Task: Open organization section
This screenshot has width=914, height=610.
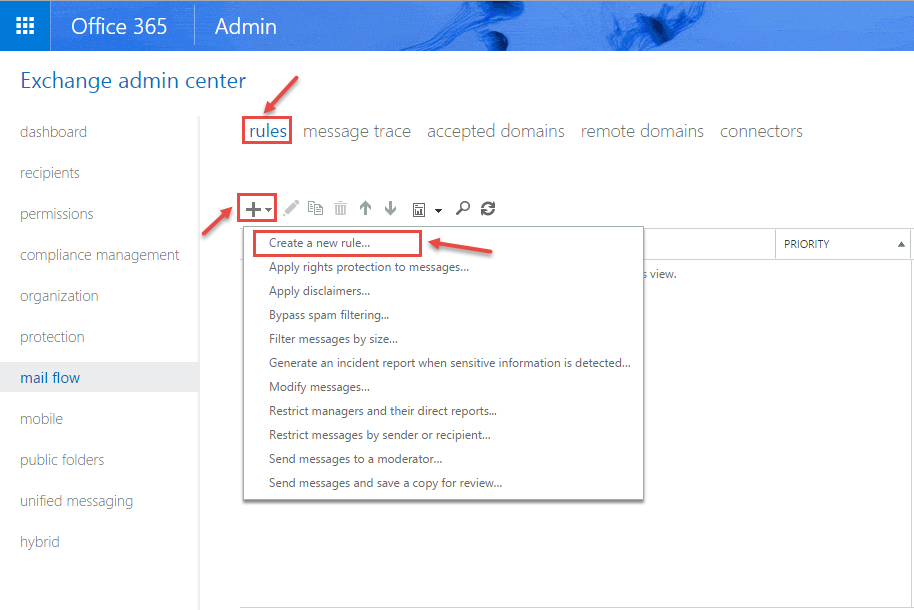Action: coord(59,296)
